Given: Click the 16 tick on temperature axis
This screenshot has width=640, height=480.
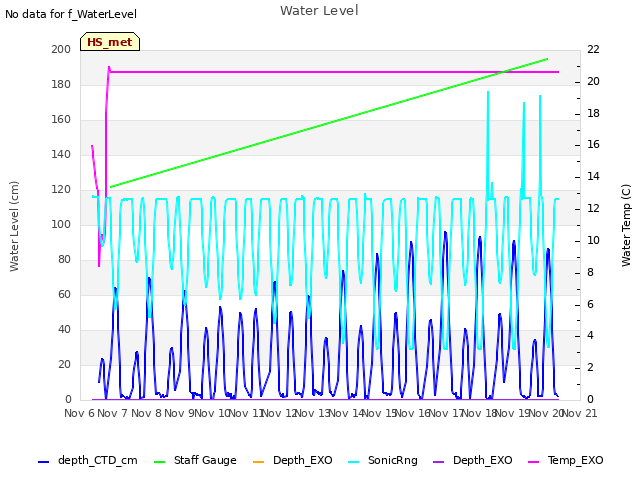Looking at the screenshot, I should [593, 145].
